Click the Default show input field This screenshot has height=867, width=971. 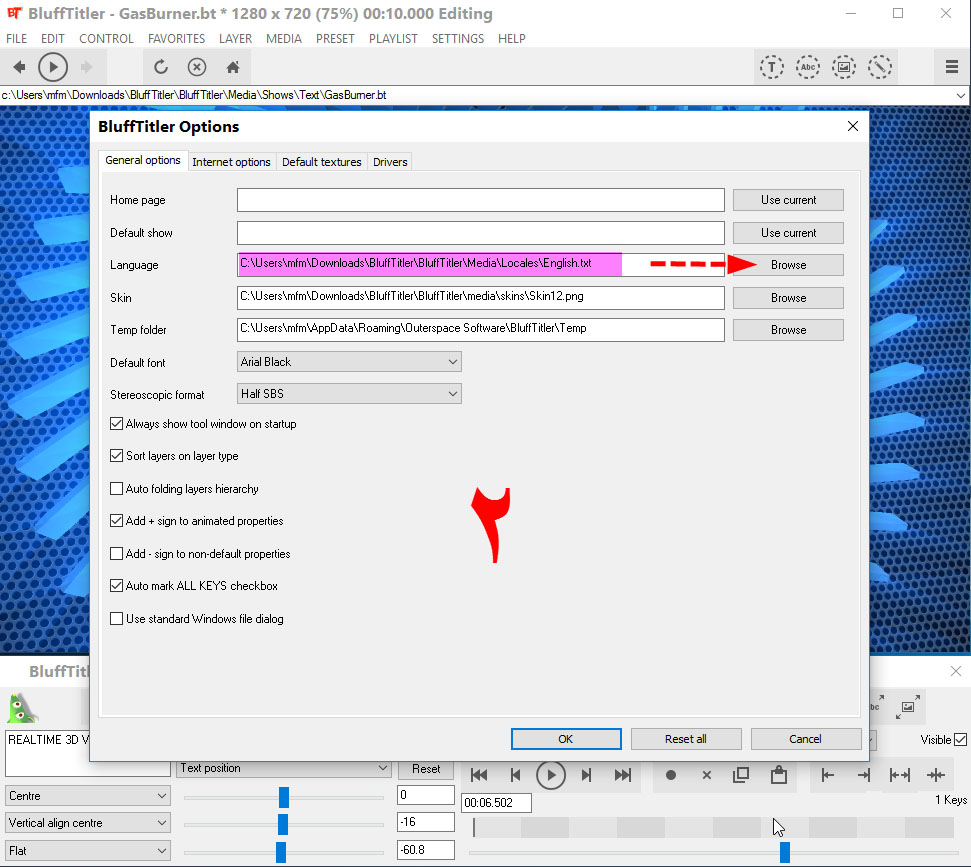pyautogui.click(x=481, y=233)
